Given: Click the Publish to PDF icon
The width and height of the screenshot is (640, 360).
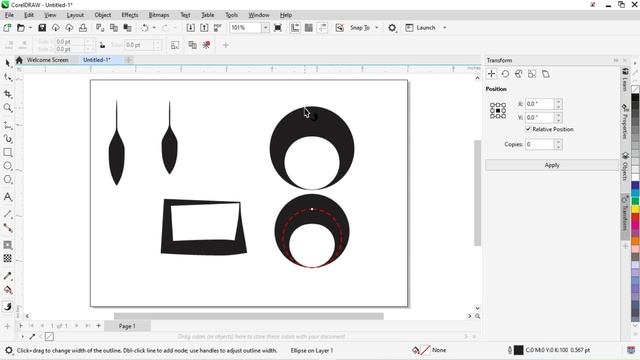Looking at the screenshot, I should coord(218,28).
